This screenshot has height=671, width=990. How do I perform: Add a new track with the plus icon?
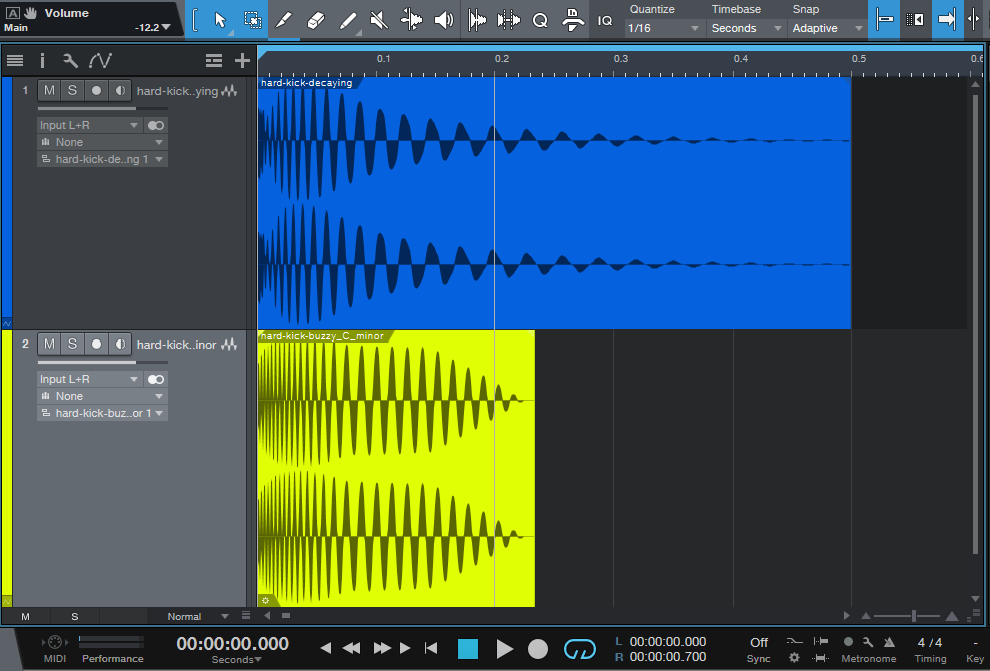point(242,60)
